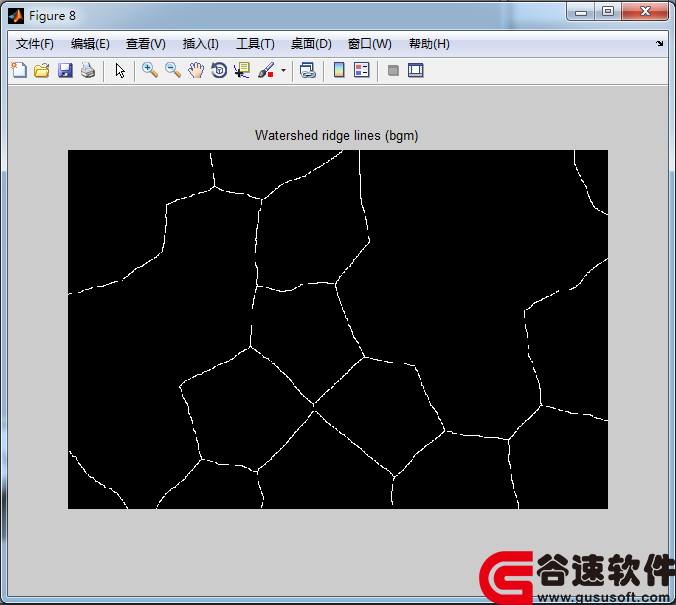Toggle the Brush data tool
Screen dimensions: 676x605
tap(266, 70)
